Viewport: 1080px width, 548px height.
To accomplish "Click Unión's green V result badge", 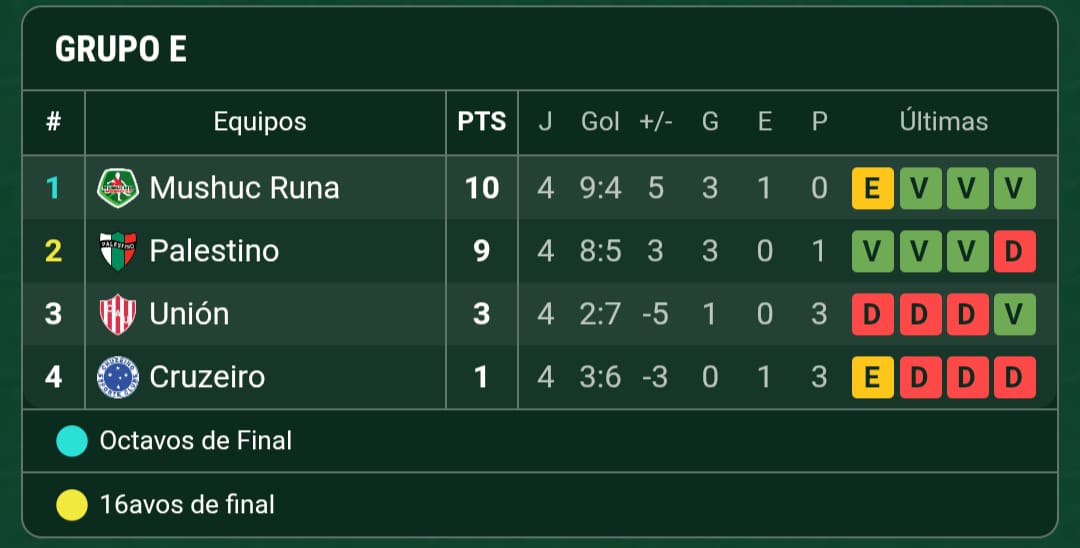I will click(1014, 314).
